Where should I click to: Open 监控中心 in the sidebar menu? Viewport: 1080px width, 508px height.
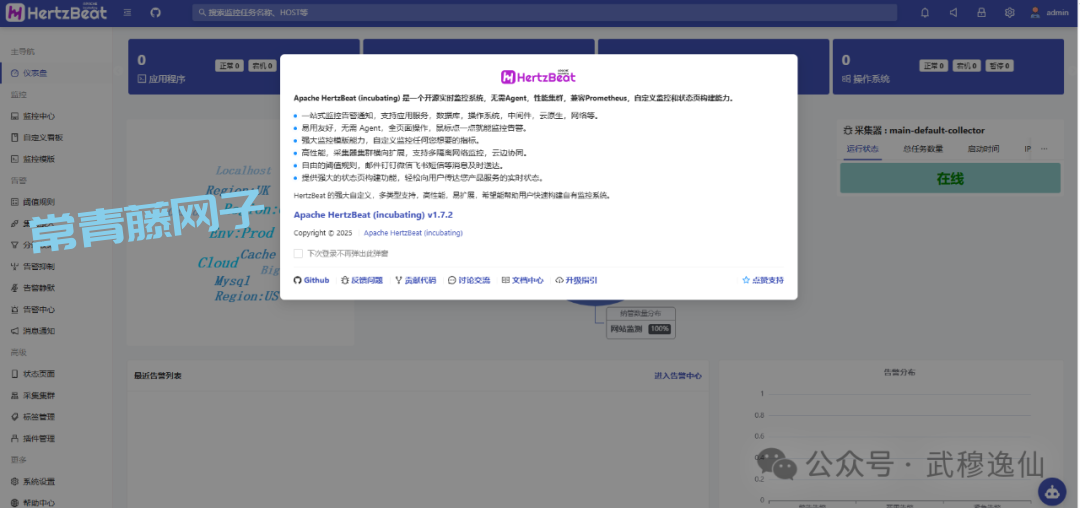click(x=38, y=116)
